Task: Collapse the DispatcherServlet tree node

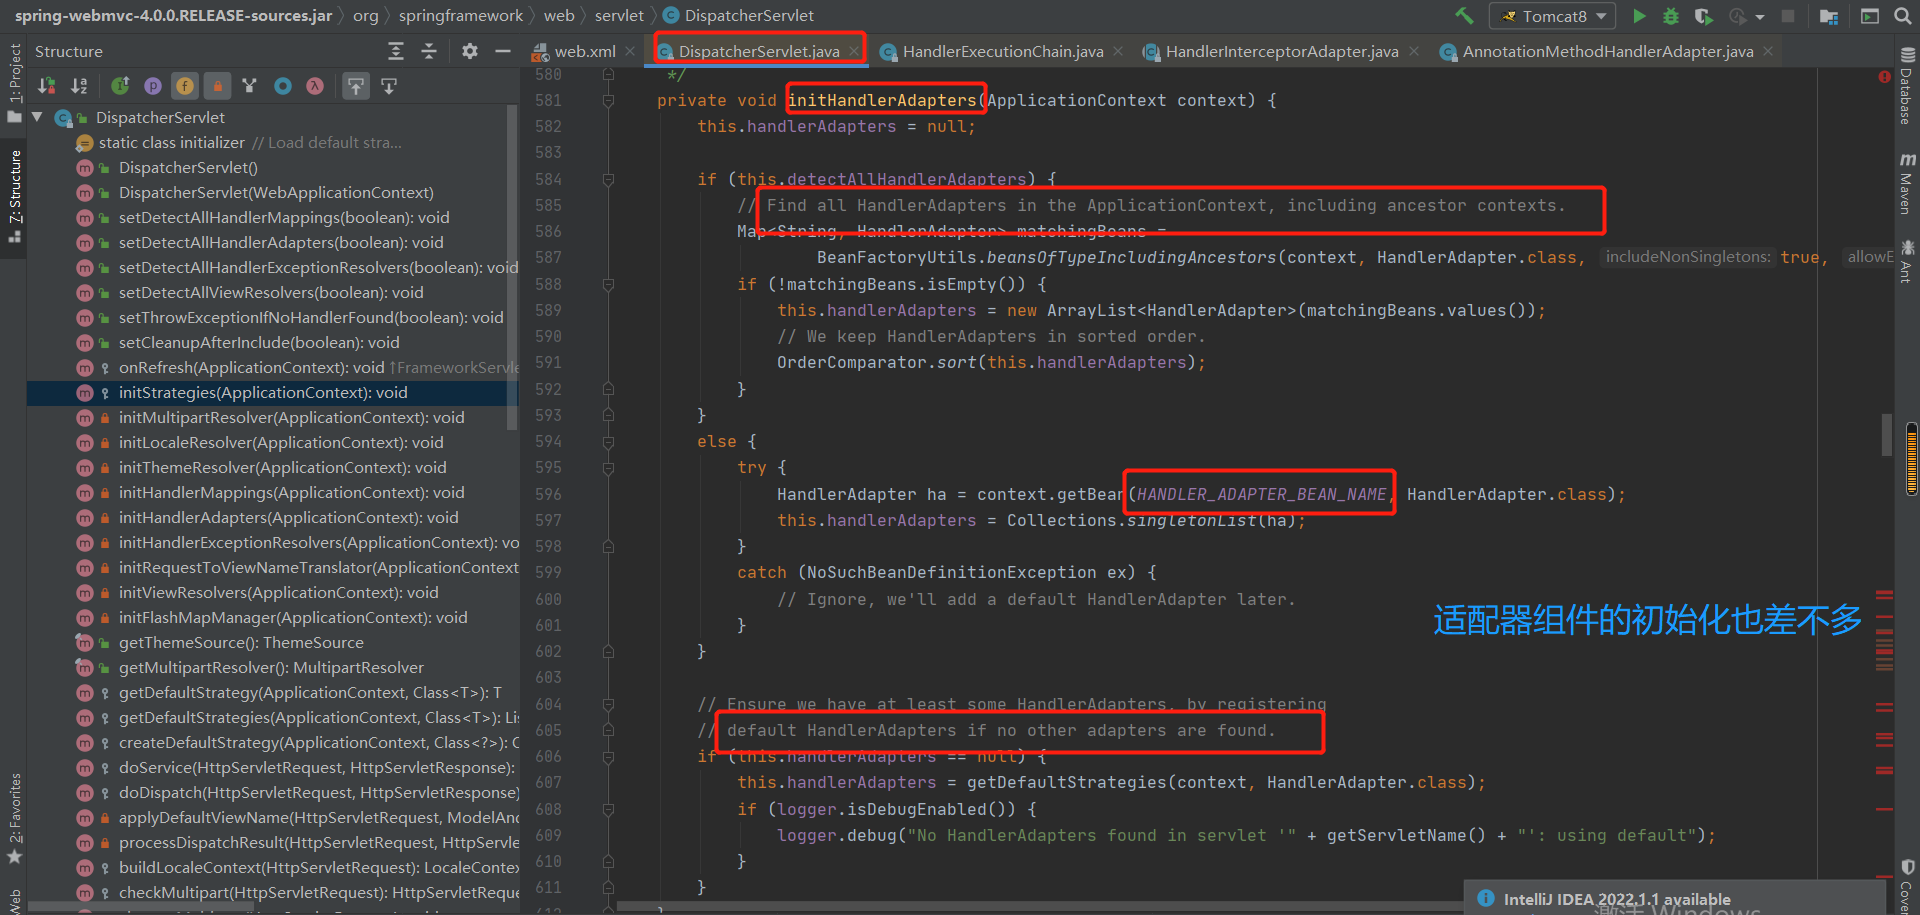Action: coord(38,118)
